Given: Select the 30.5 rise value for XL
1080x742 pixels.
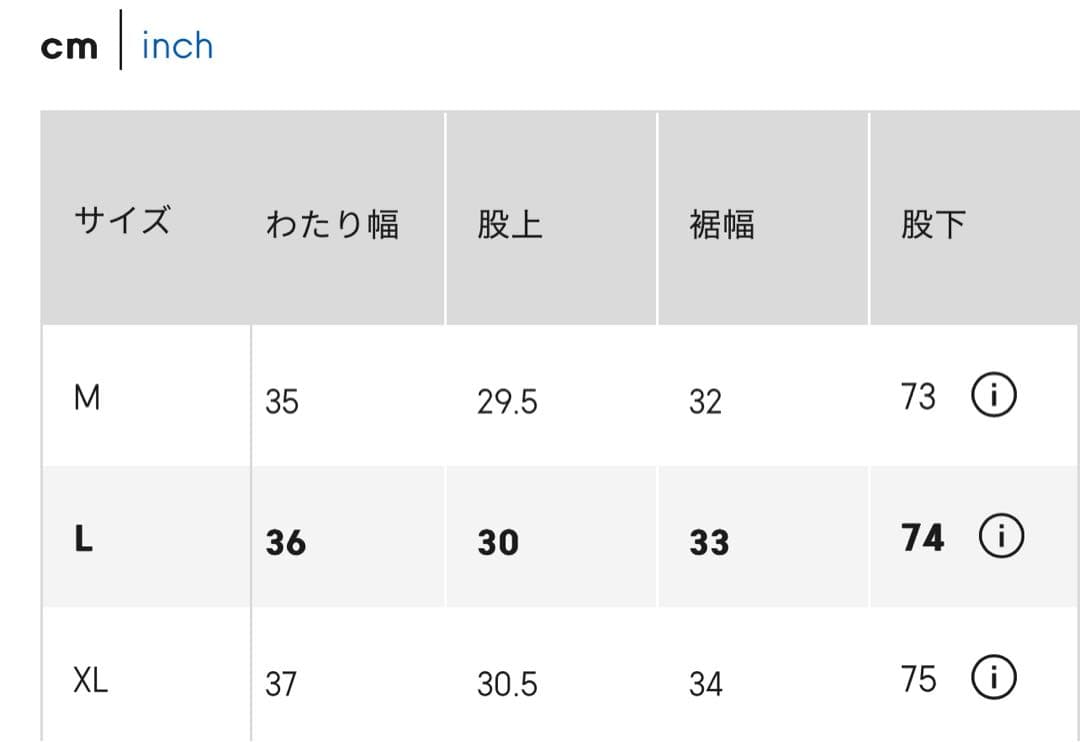Looking at the screenshot, I should [507, 685].
